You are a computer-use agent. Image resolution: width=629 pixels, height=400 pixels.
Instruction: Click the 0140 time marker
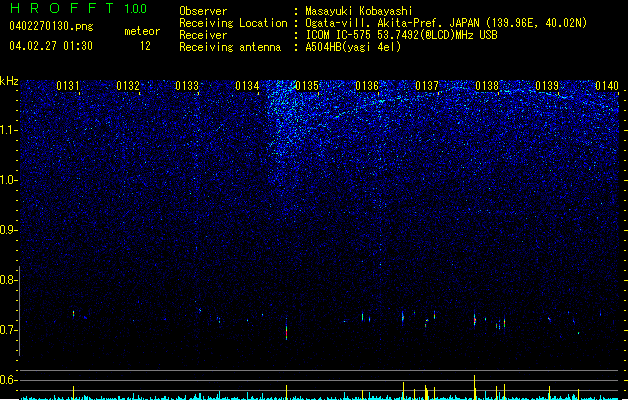(607, 86)
